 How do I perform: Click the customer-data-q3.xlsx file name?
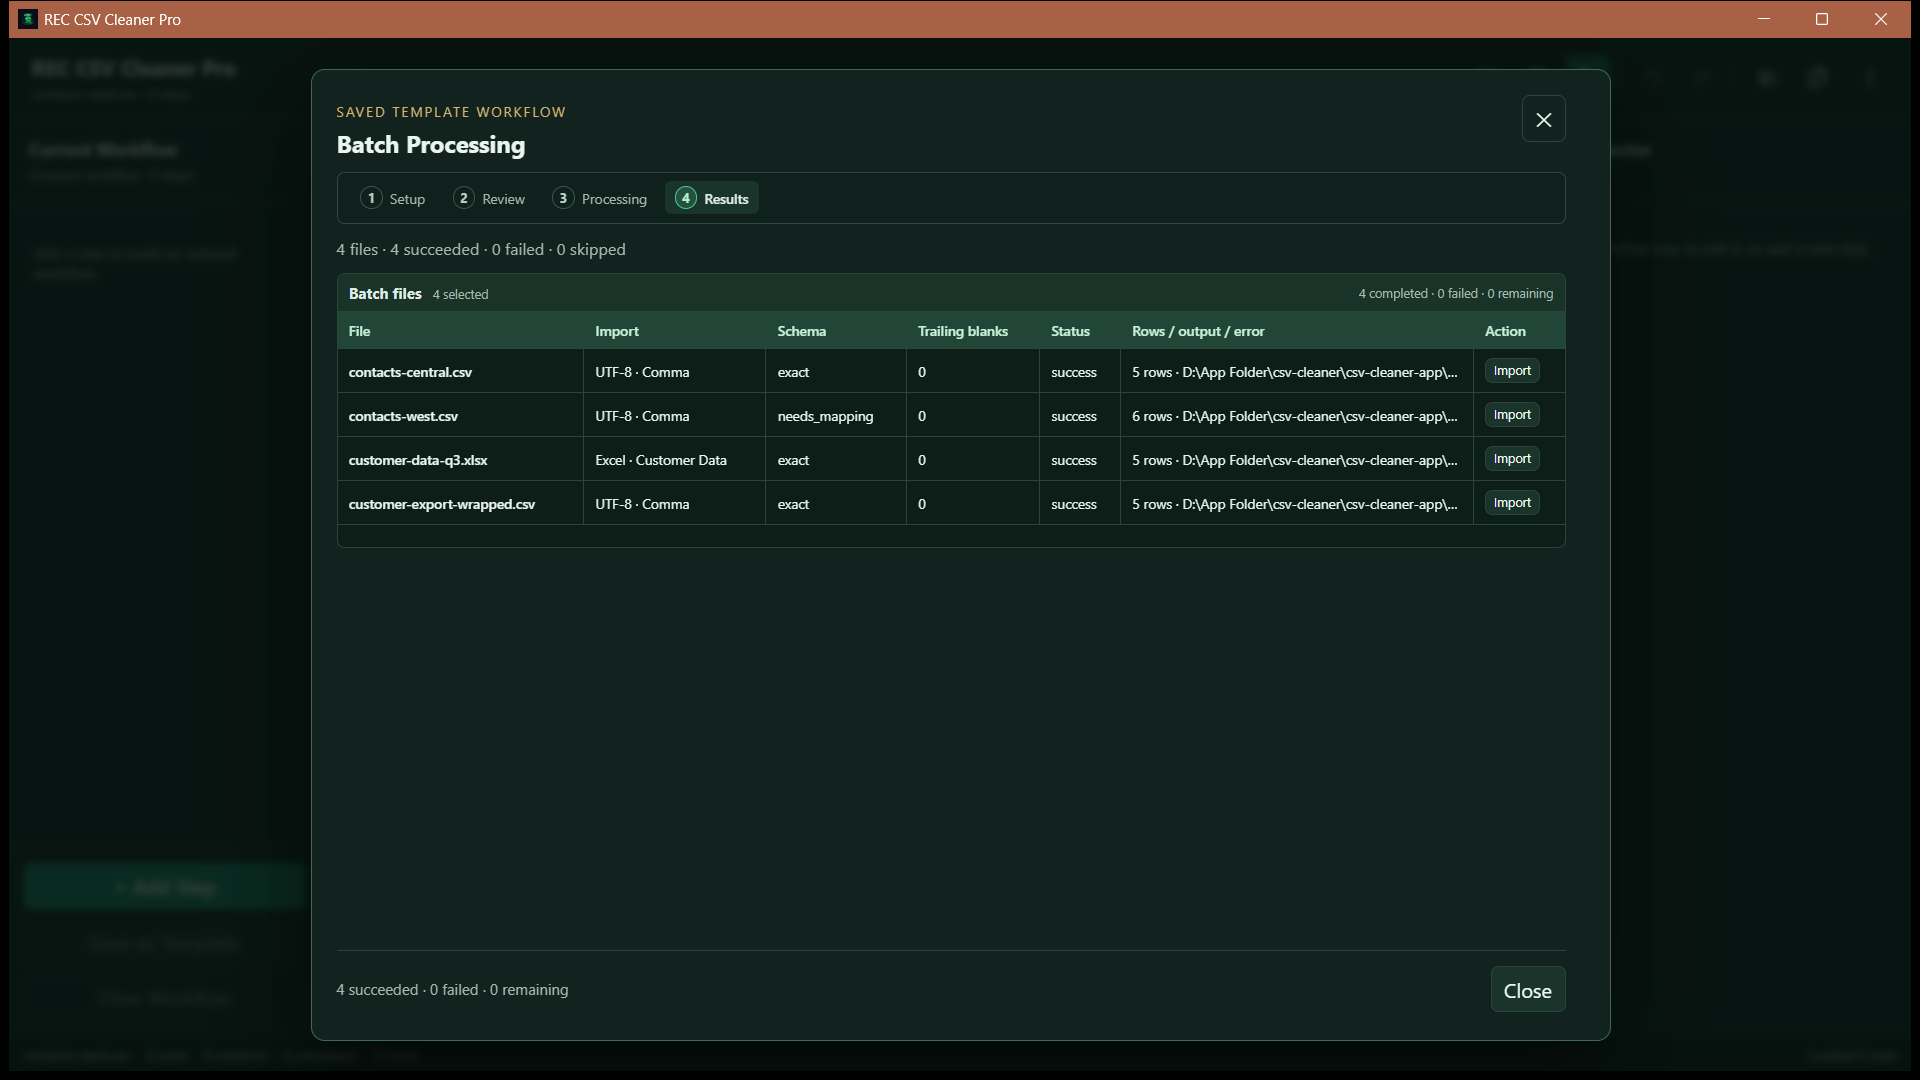(418, 460)
